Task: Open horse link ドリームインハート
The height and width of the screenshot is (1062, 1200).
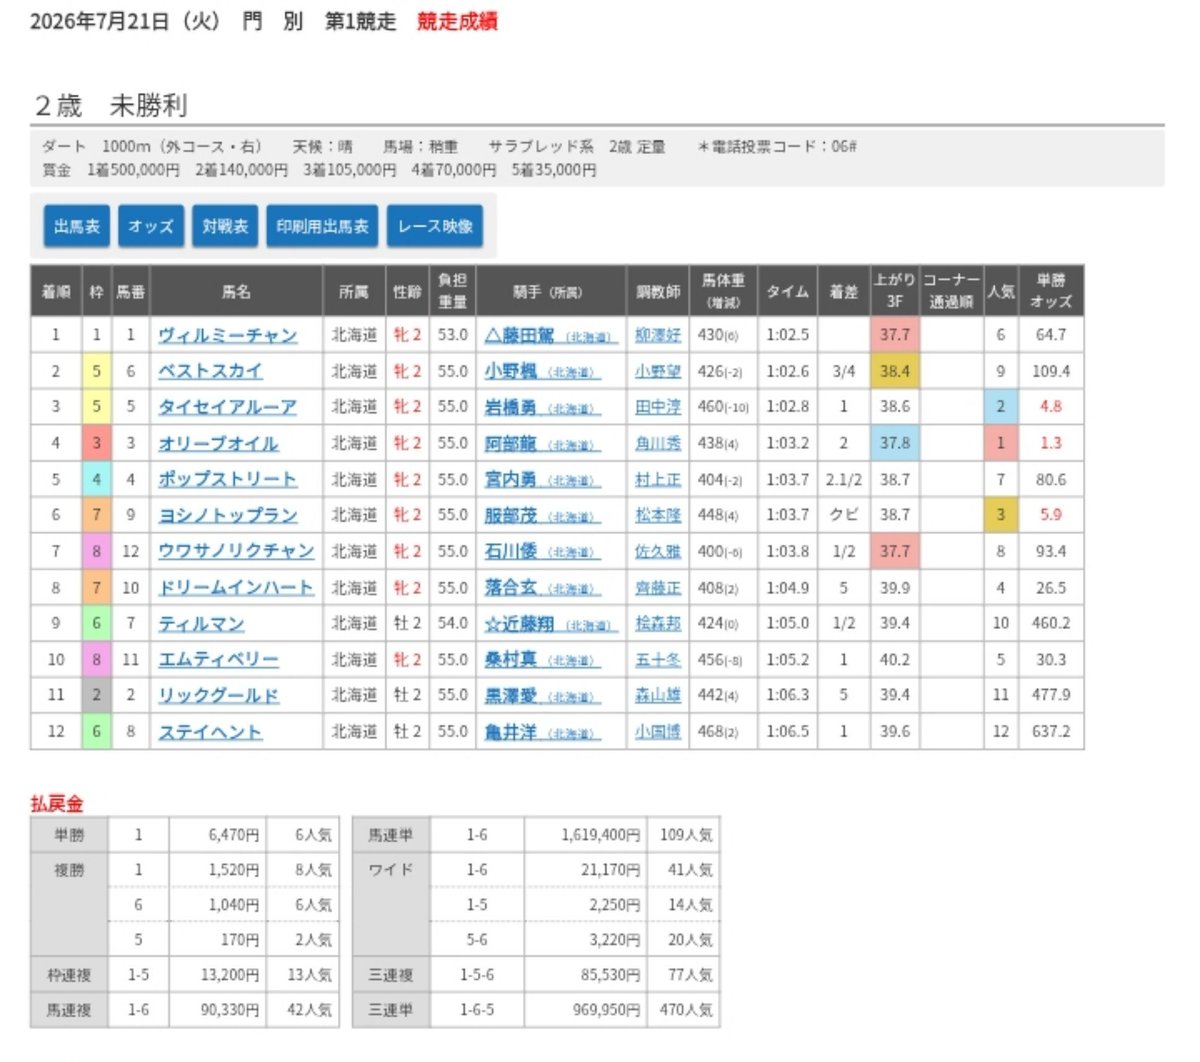Action: 236,587
